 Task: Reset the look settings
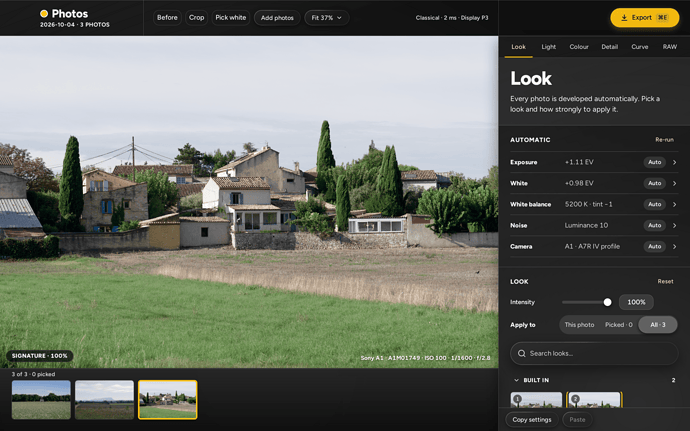665,281
